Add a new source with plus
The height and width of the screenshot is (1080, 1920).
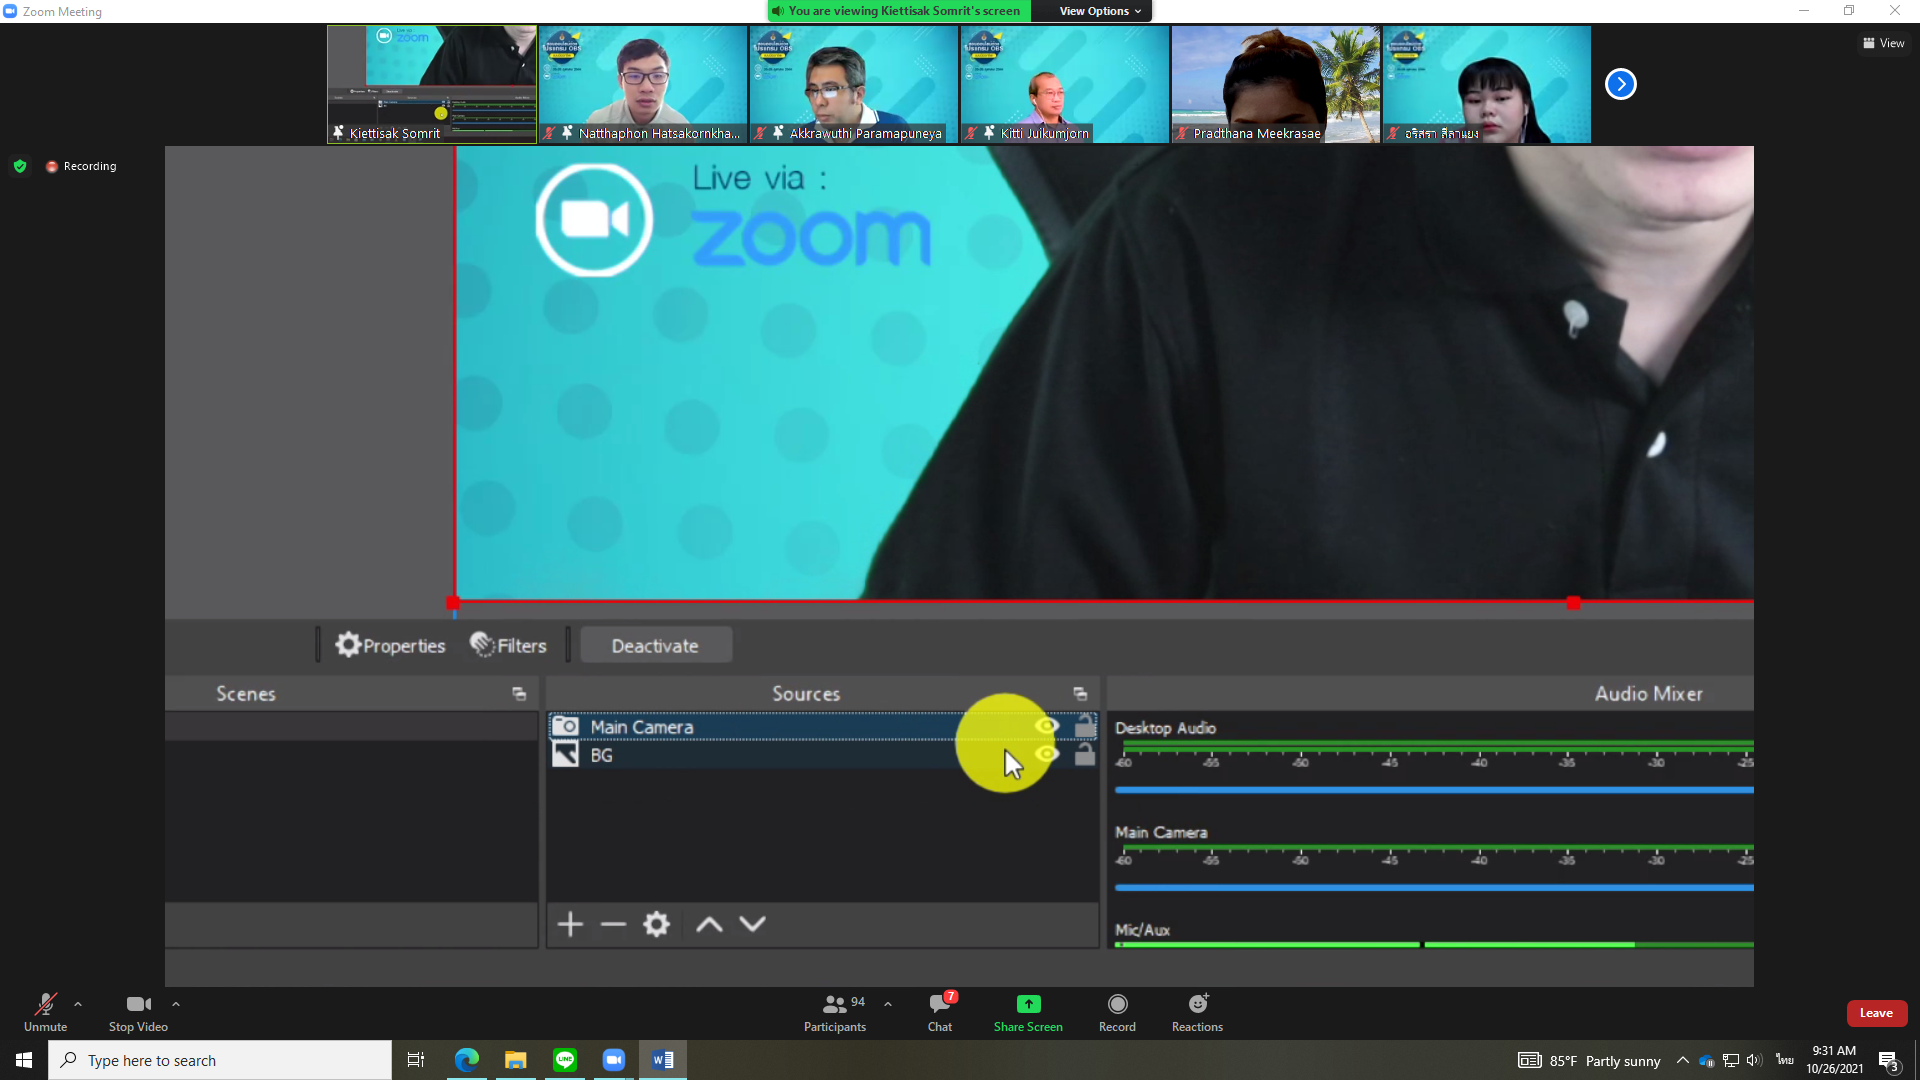[570, 924]
